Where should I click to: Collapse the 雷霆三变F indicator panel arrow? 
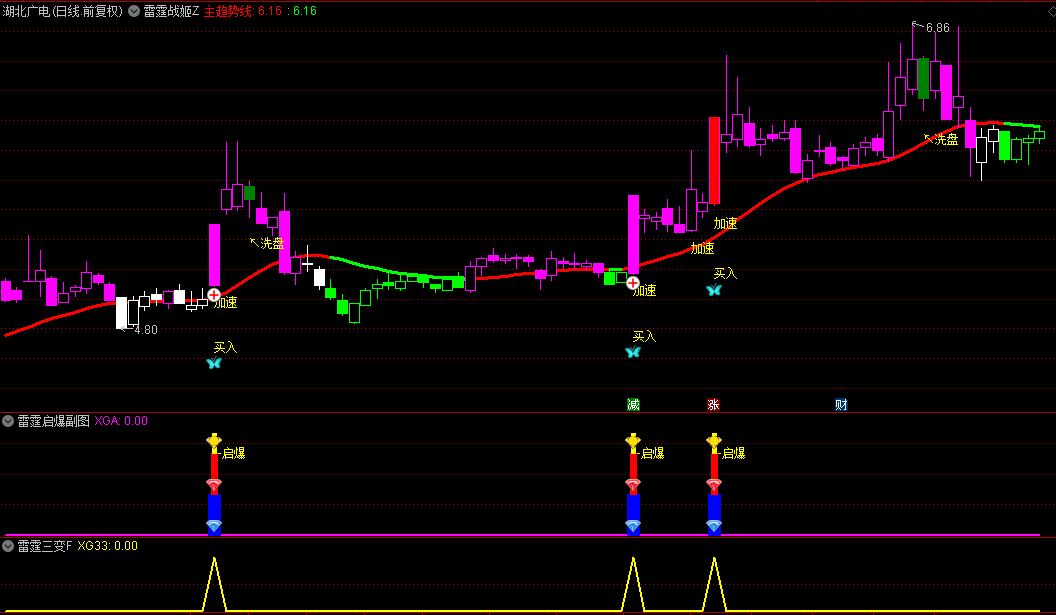8,546
